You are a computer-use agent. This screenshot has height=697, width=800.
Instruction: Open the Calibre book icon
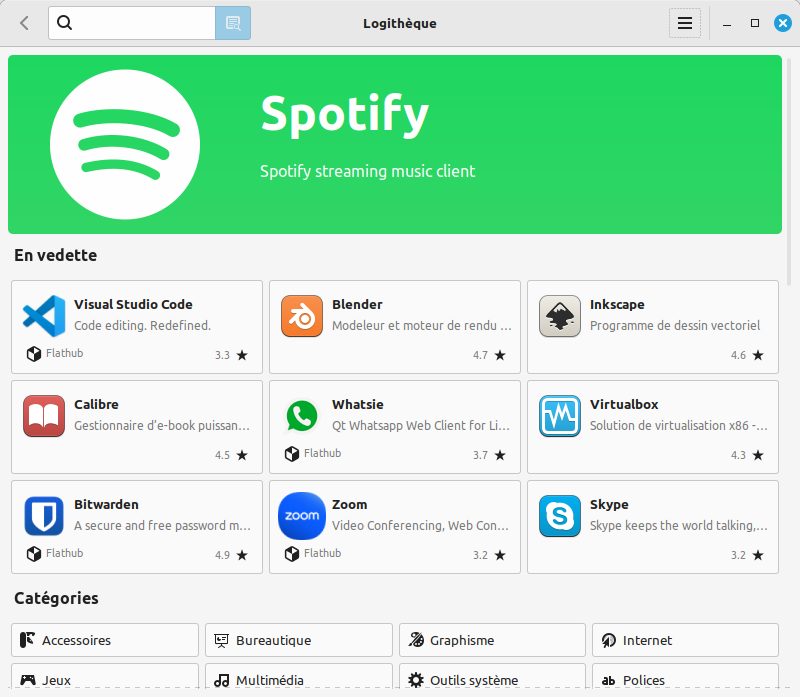[x=44, y=416]
